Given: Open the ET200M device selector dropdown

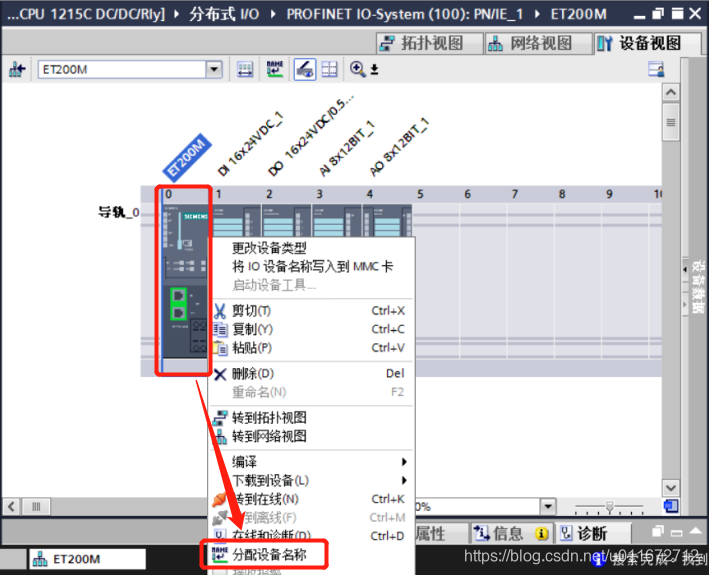Looking at the screenshot, I should tap(214, 70).
